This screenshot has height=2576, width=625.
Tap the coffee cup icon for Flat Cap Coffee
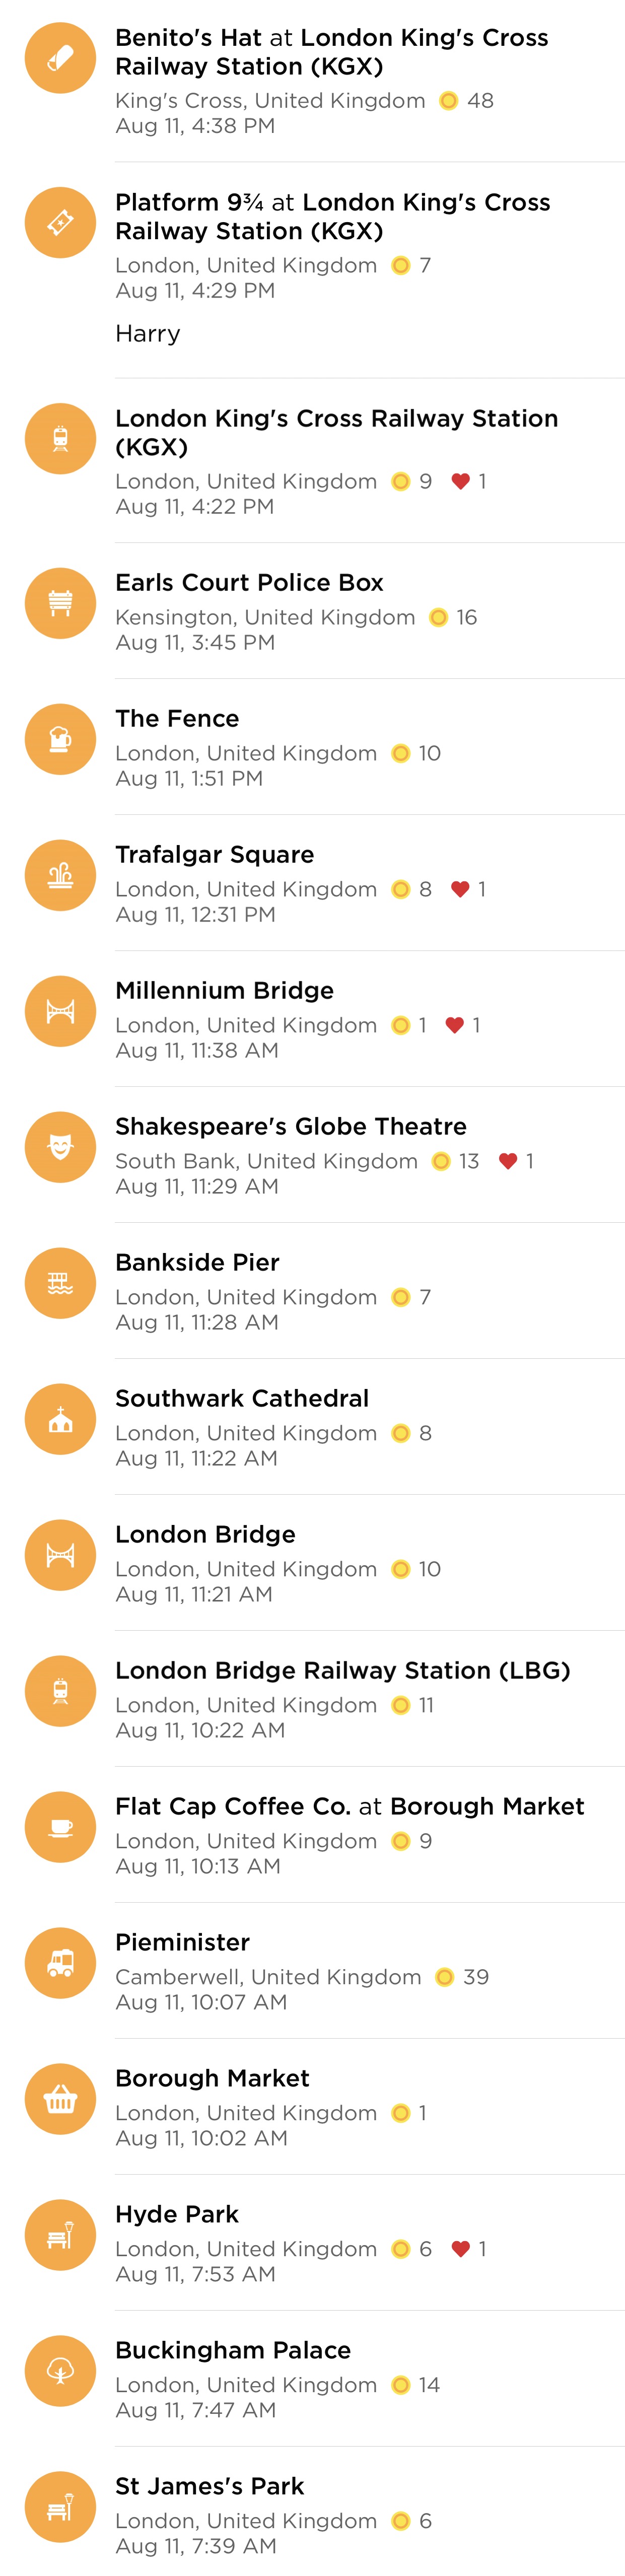coord(60,1827)
